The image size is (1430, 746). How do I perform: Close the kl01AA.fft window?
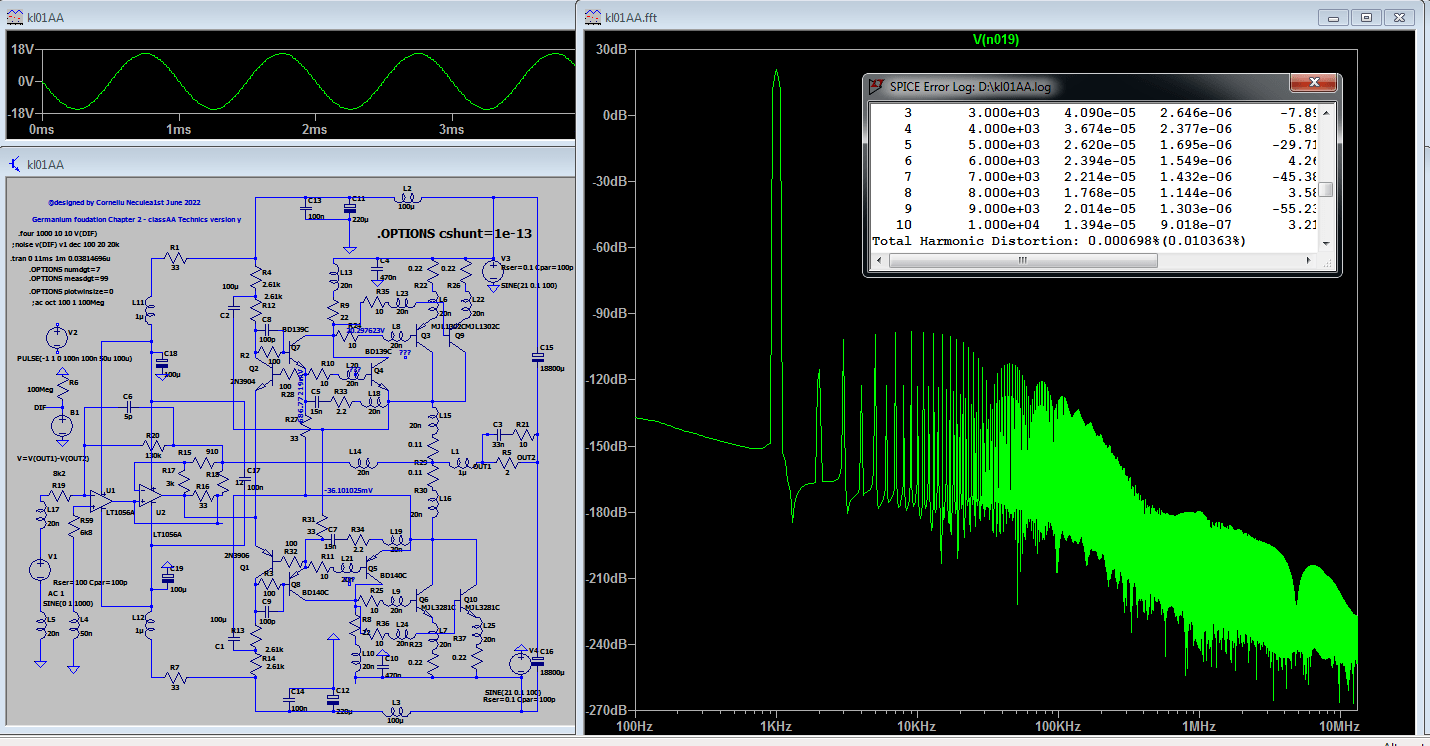click(x=1402, y=17)
